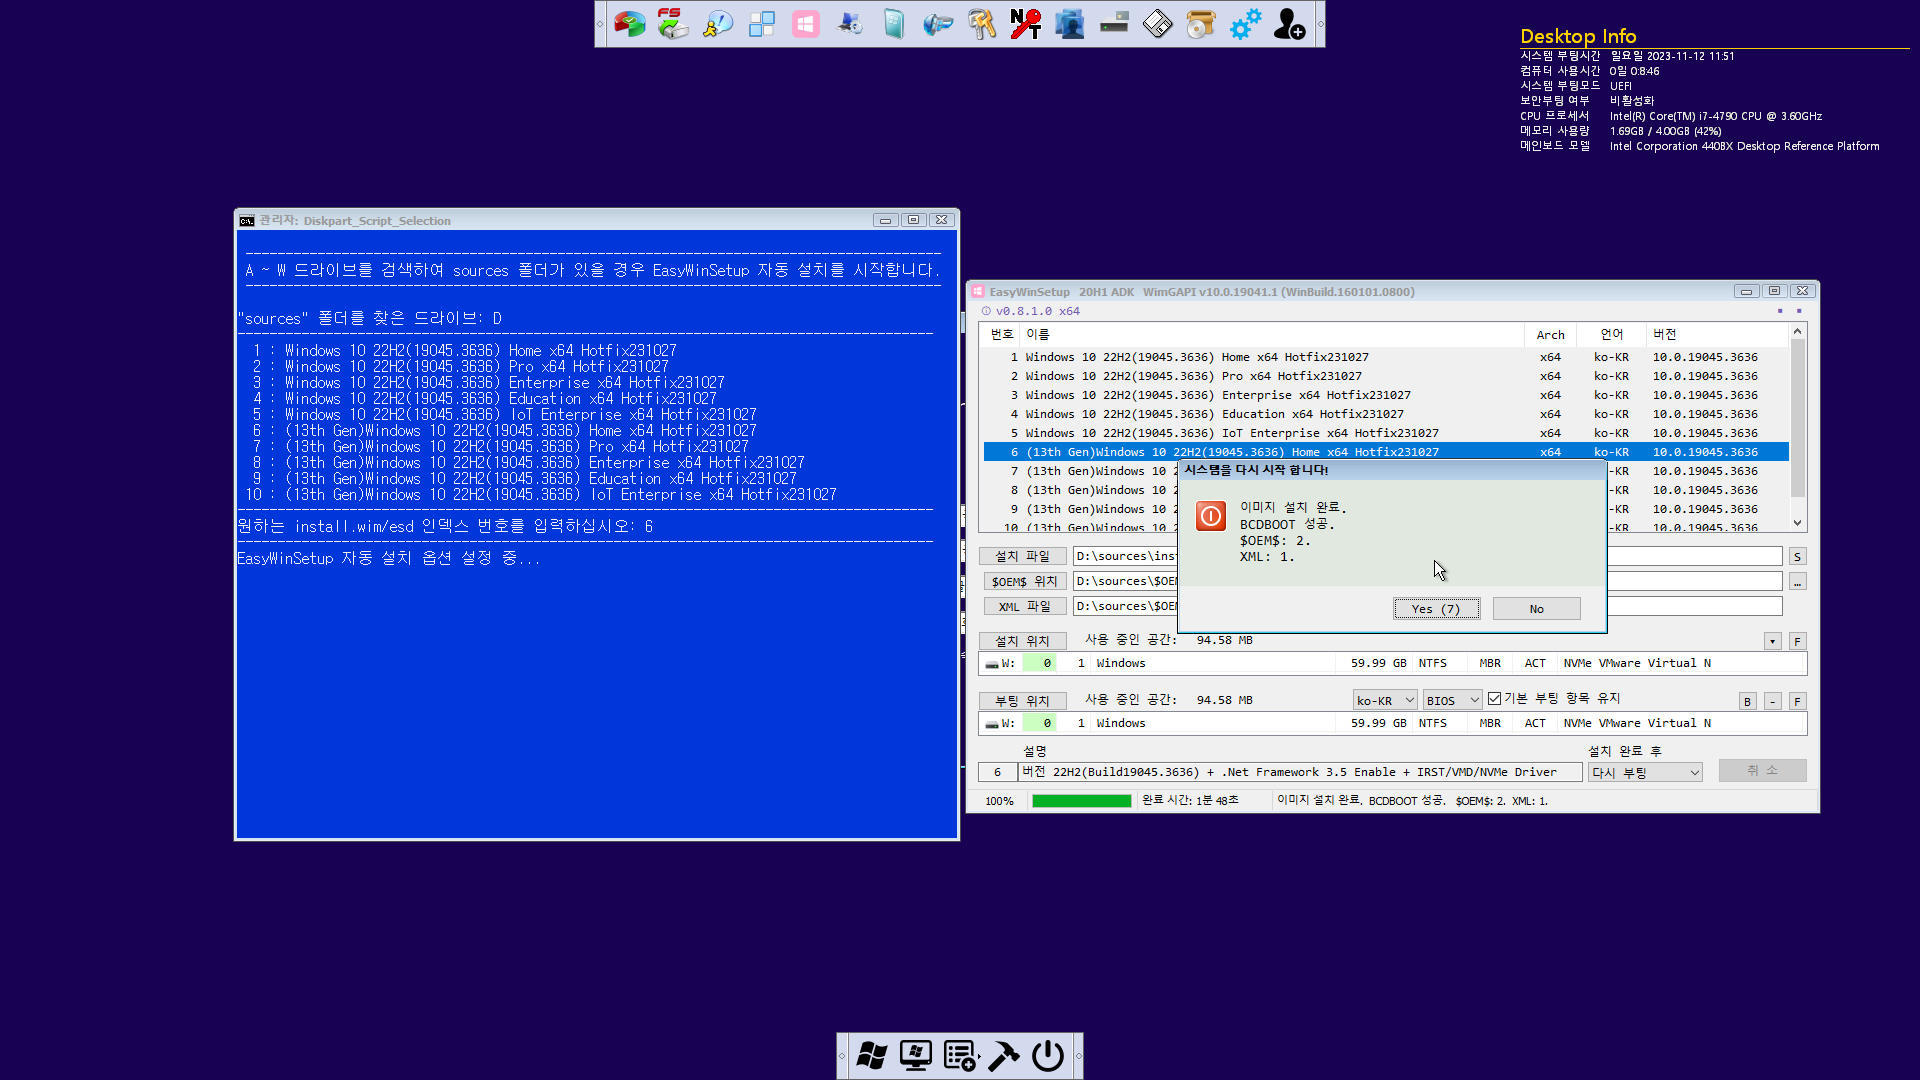1920x1080 pixels.
Task: Click the 언어 column header
Action: click(1611, 334)
